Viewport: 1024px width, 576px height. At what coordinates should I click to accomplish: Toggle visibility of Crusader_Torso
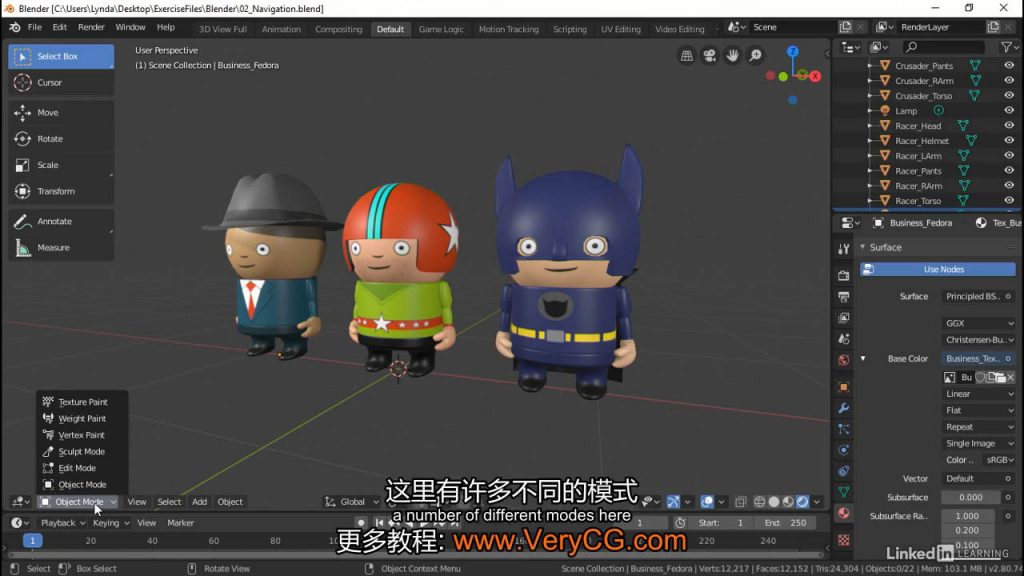[x=1009, y=95]
